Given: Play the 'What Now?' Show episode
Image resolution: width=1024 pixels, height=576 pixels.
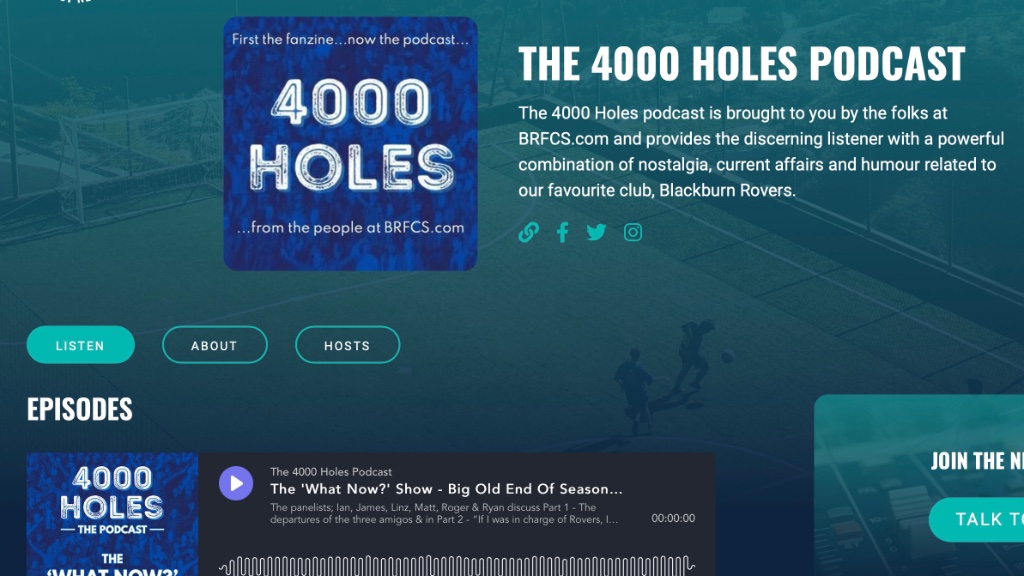Looking at the screenshot, I should pos(236,484).
